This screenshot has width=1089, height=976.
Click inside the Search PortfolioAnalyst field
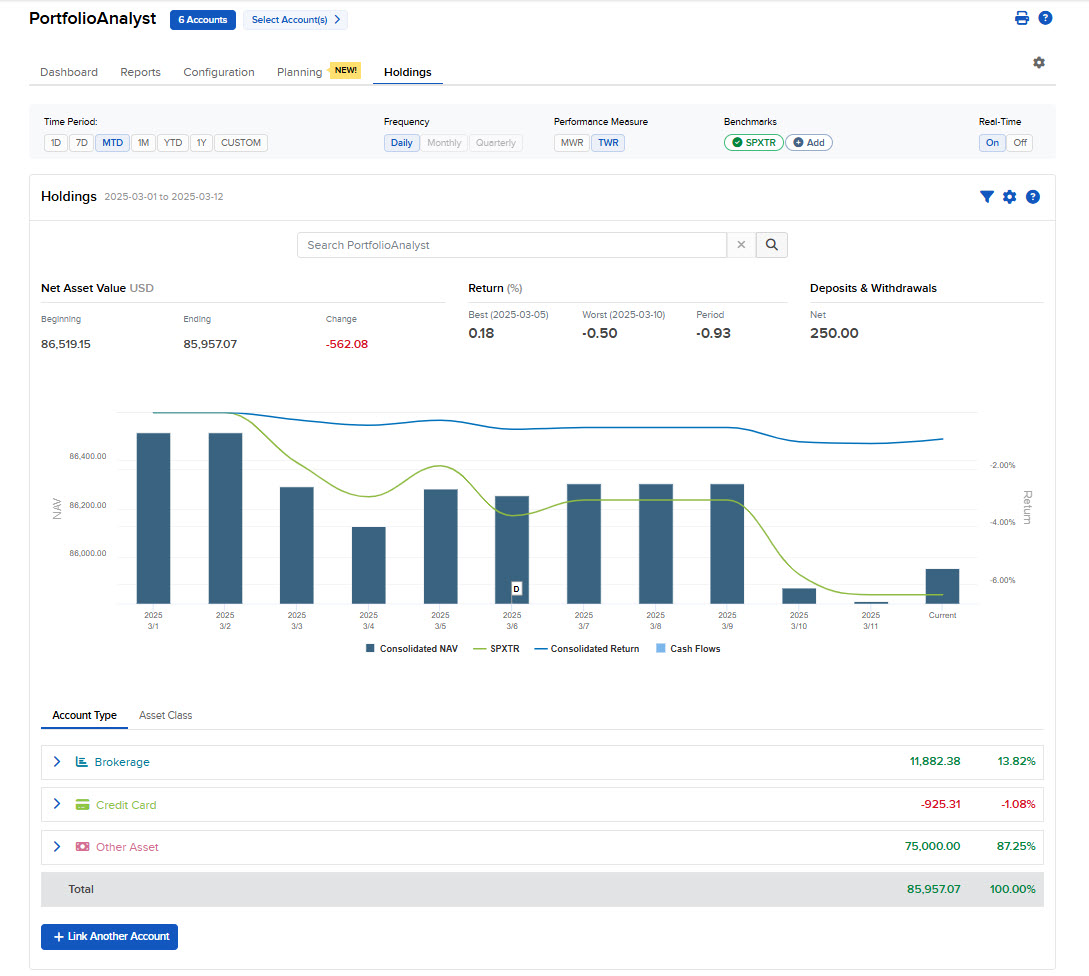click(x=510, y=244)
